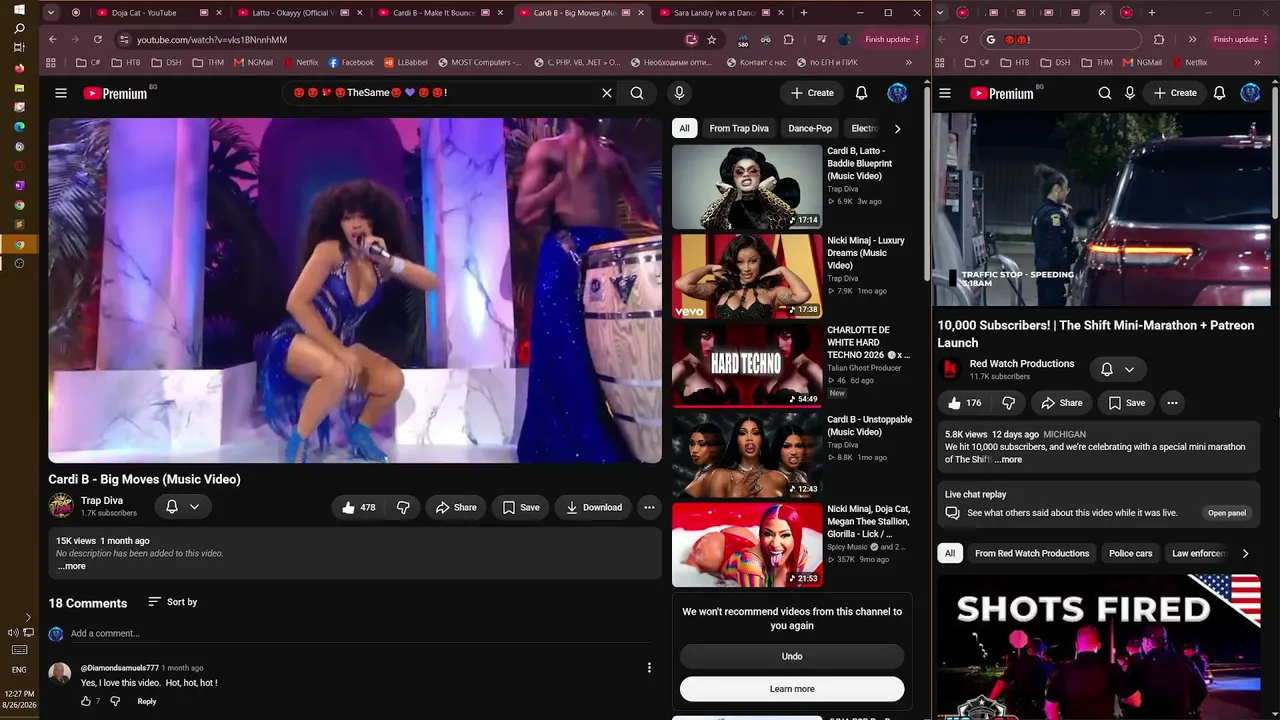Viewport: 1280px width, 720px height.
Task: Open Nicki Minaj Luxury Dreams thumbnail
Action: (x=747, y=276)
